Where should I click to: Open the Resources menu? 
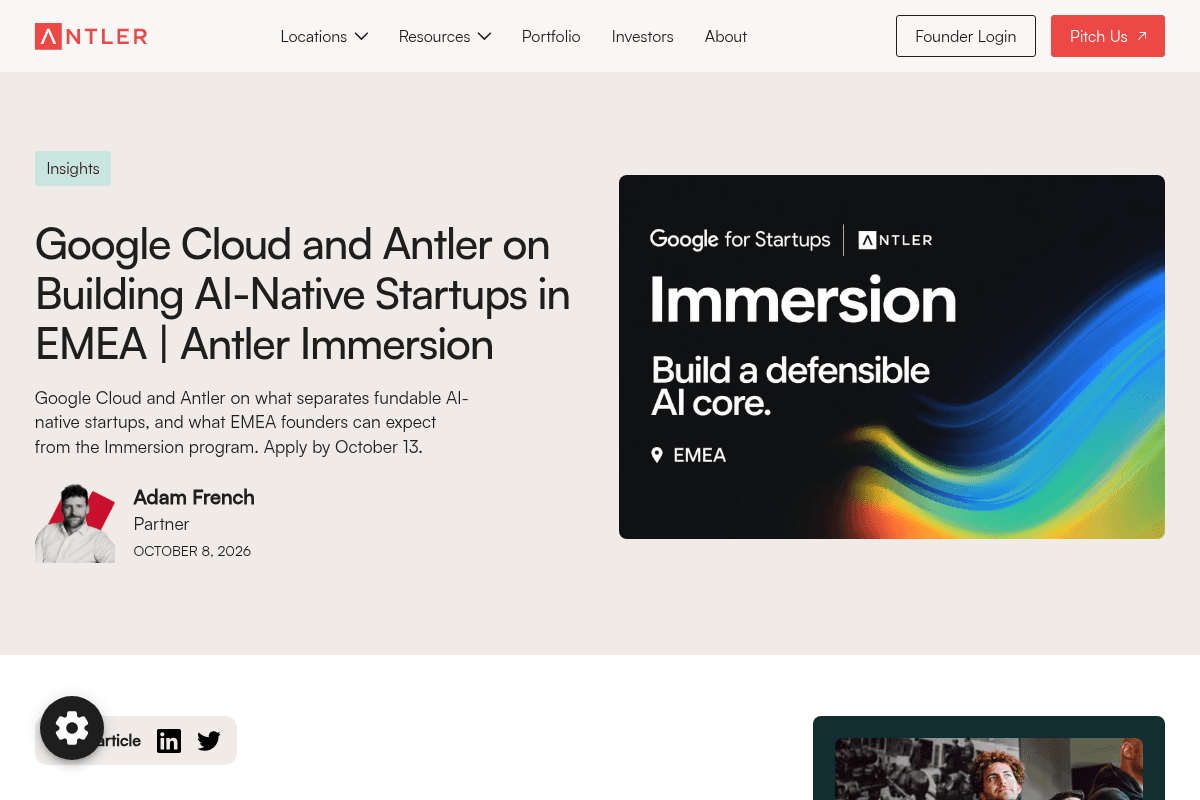click(445, 36)
